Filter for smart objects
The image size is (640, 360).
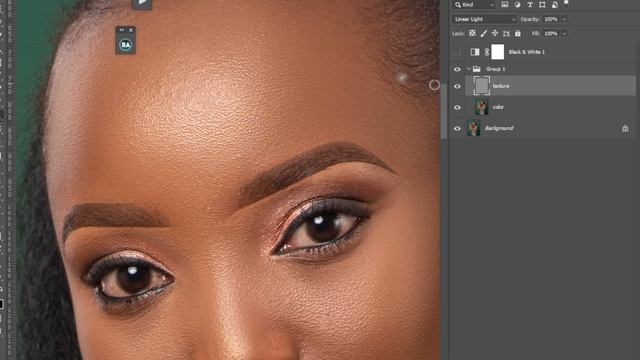coord(555,4)
